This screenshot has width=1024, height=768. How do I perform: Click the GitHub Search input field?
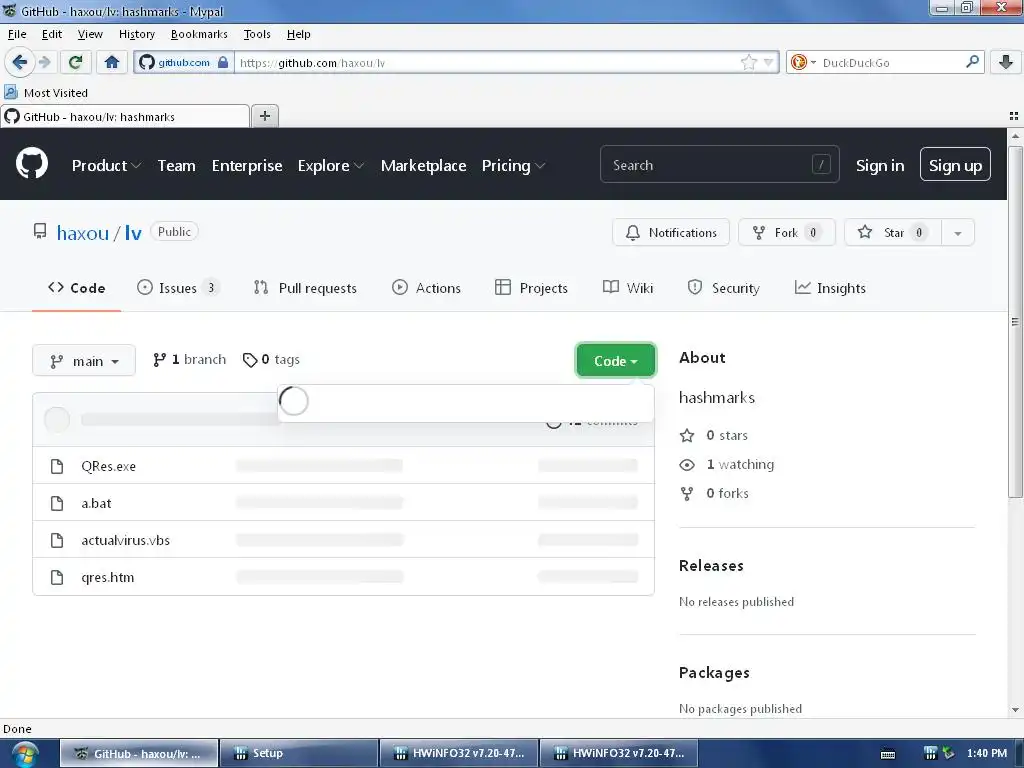720,165
